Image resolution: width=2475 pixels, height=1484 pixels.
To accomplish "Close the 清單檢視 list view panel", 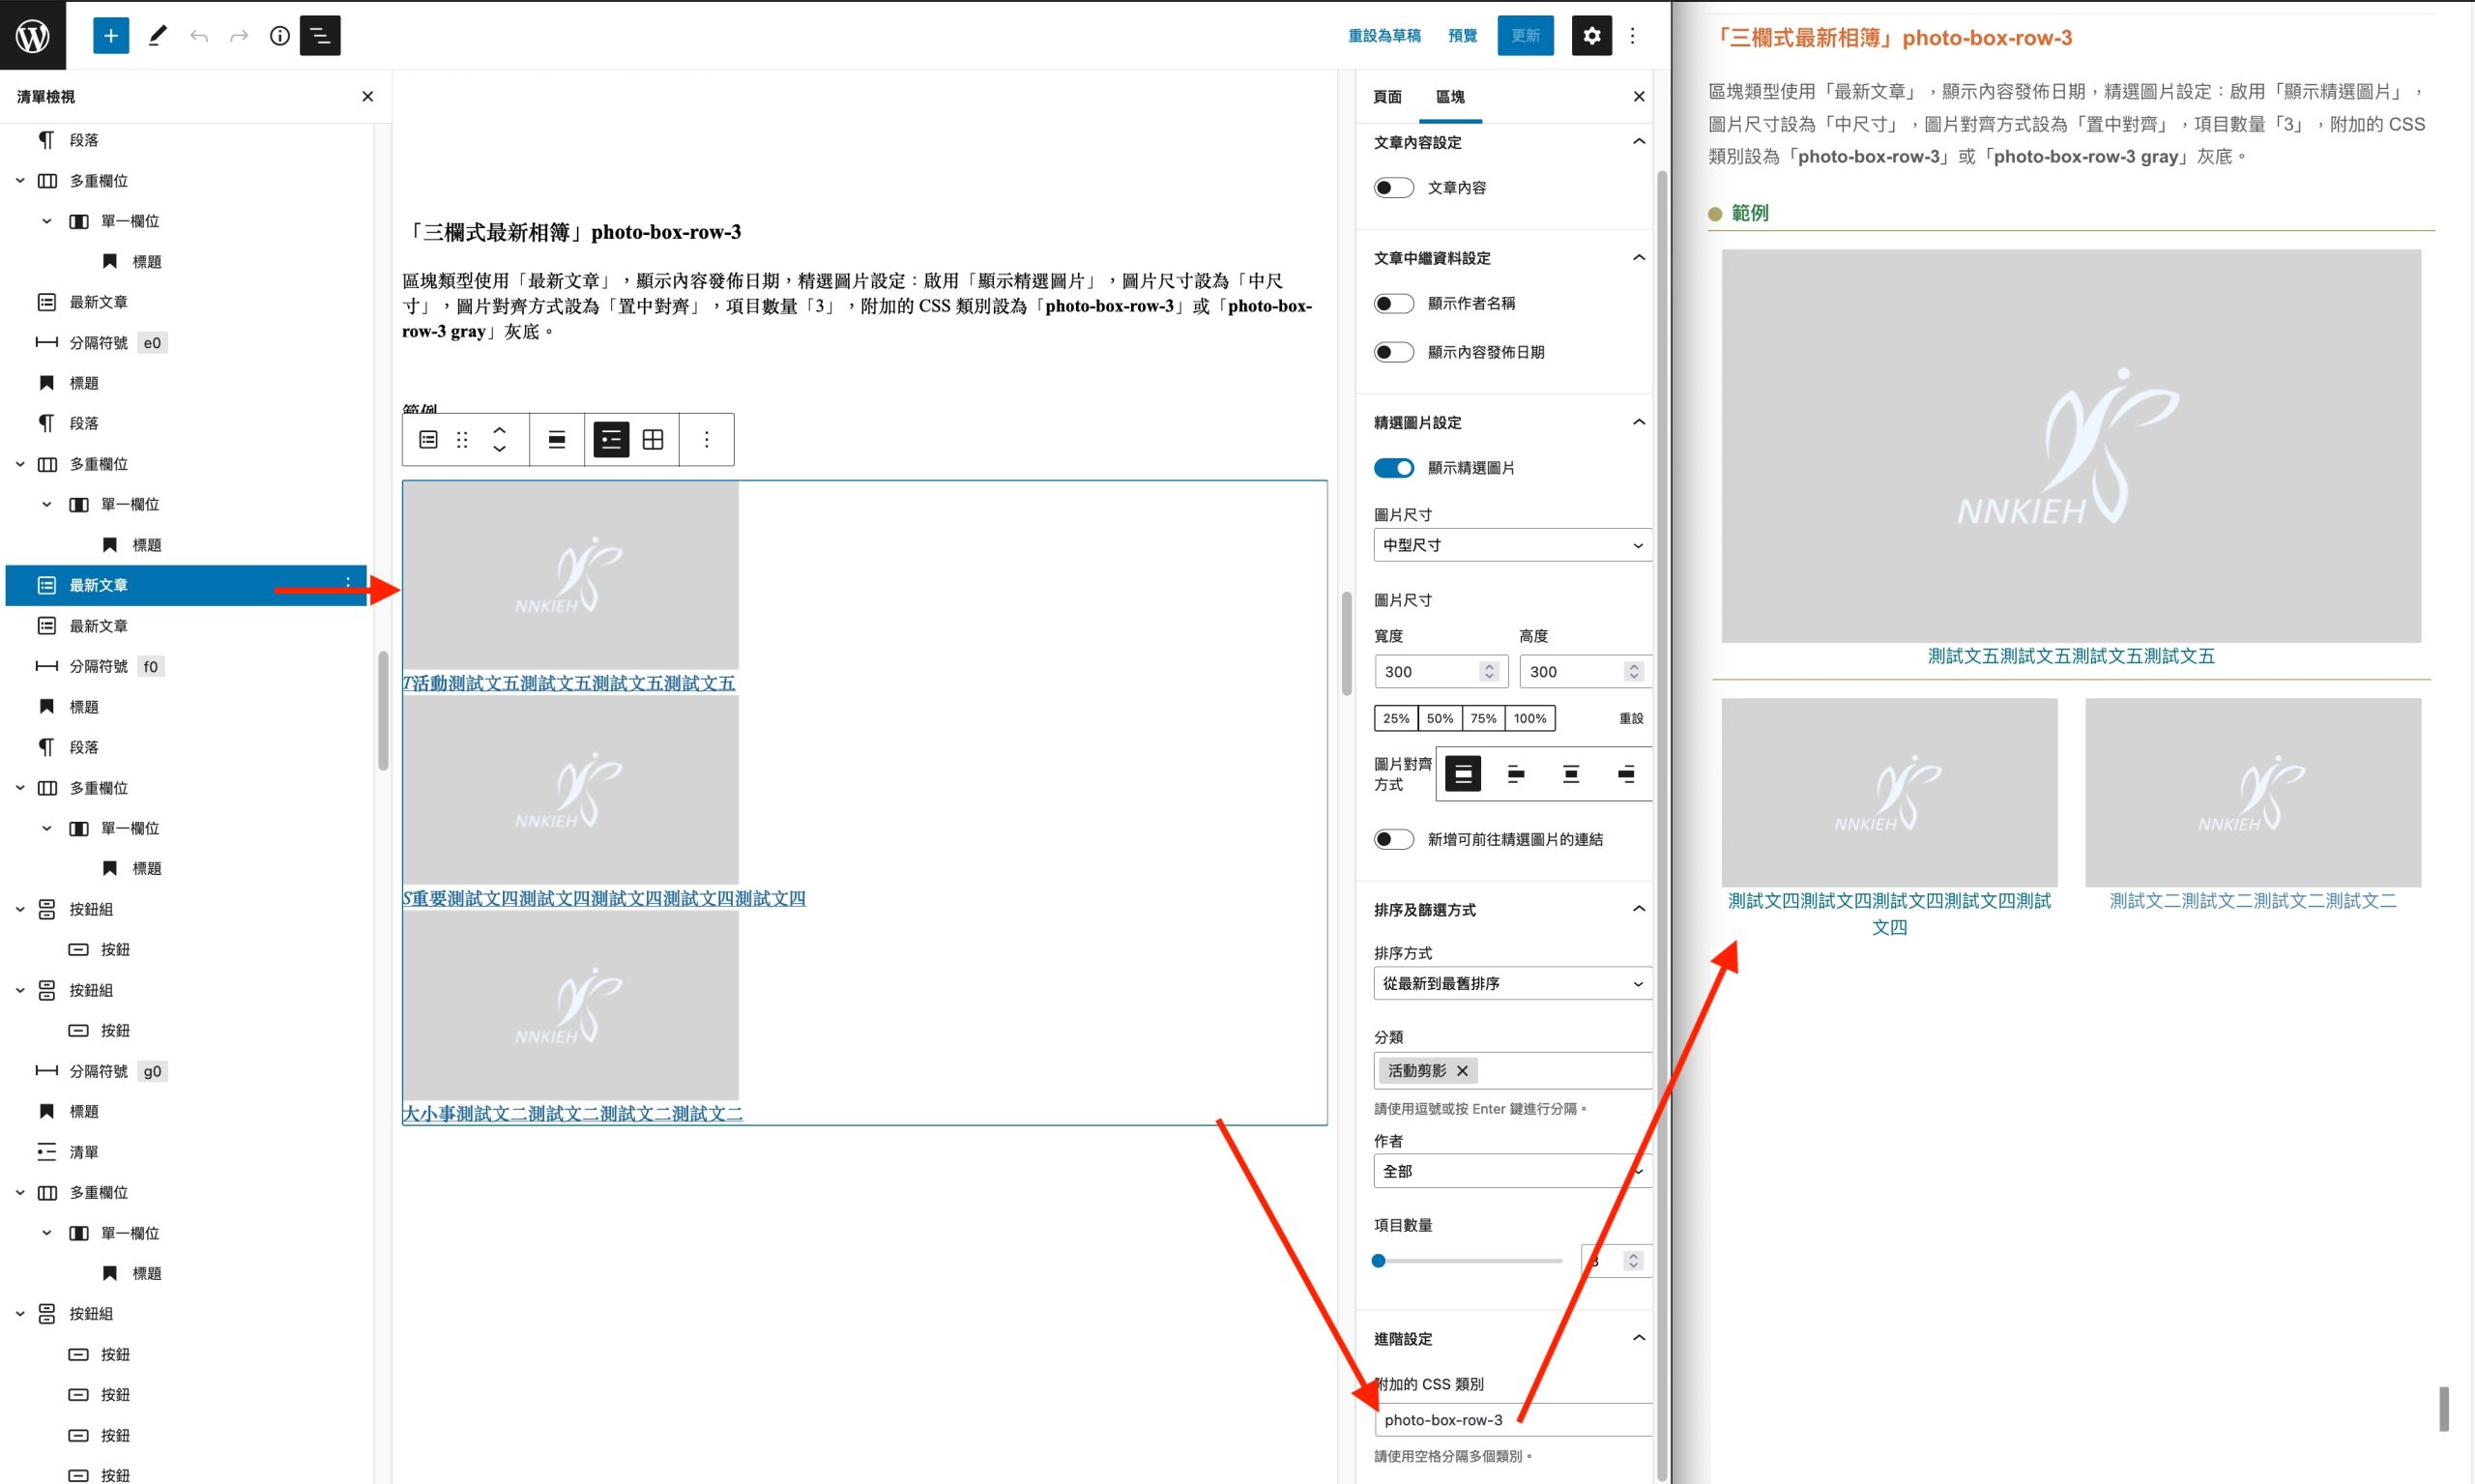I will pos(368,96).
